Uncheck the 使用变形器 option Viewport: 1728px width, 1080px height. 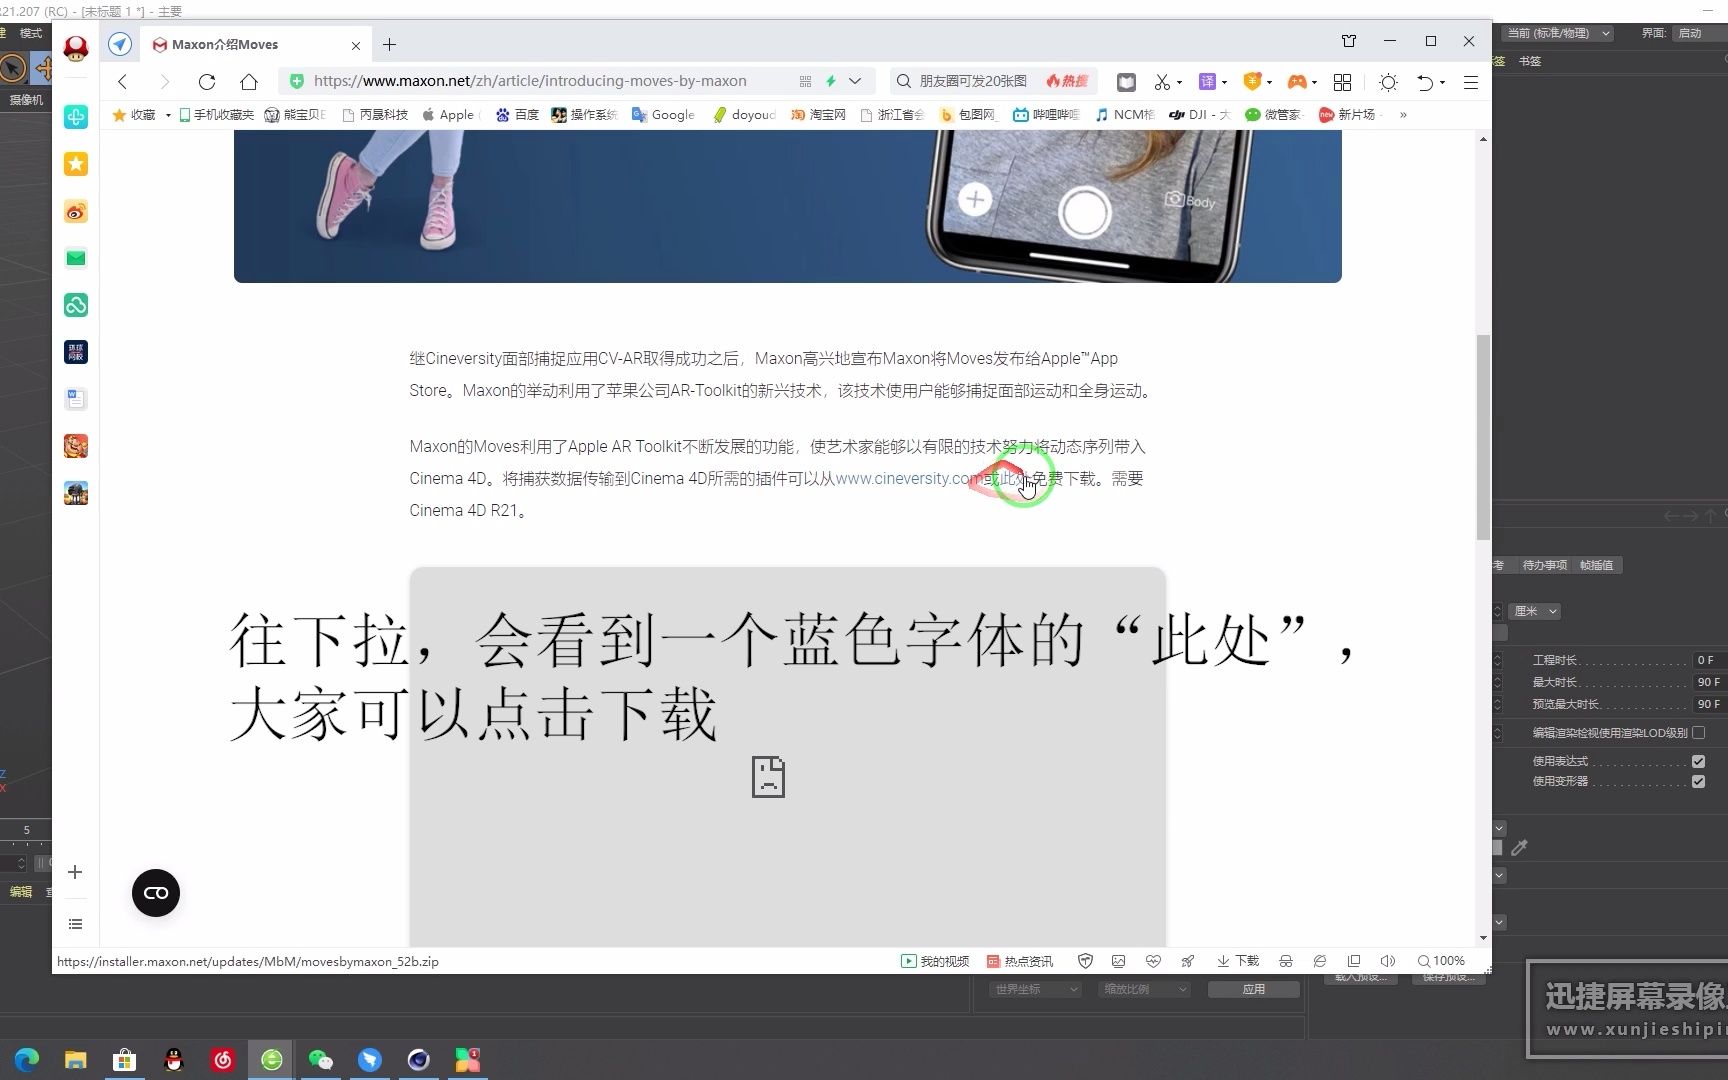[1699, 781]
